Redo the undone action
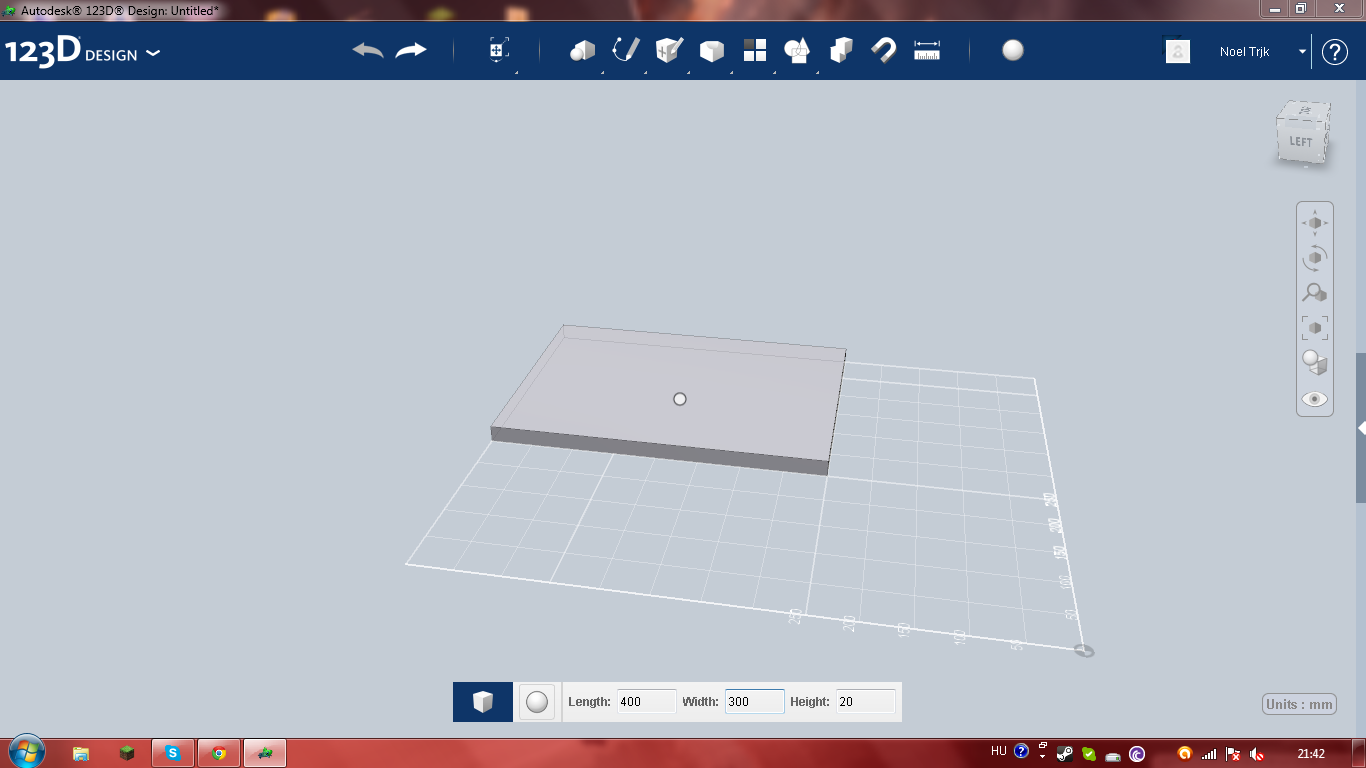 411,50
